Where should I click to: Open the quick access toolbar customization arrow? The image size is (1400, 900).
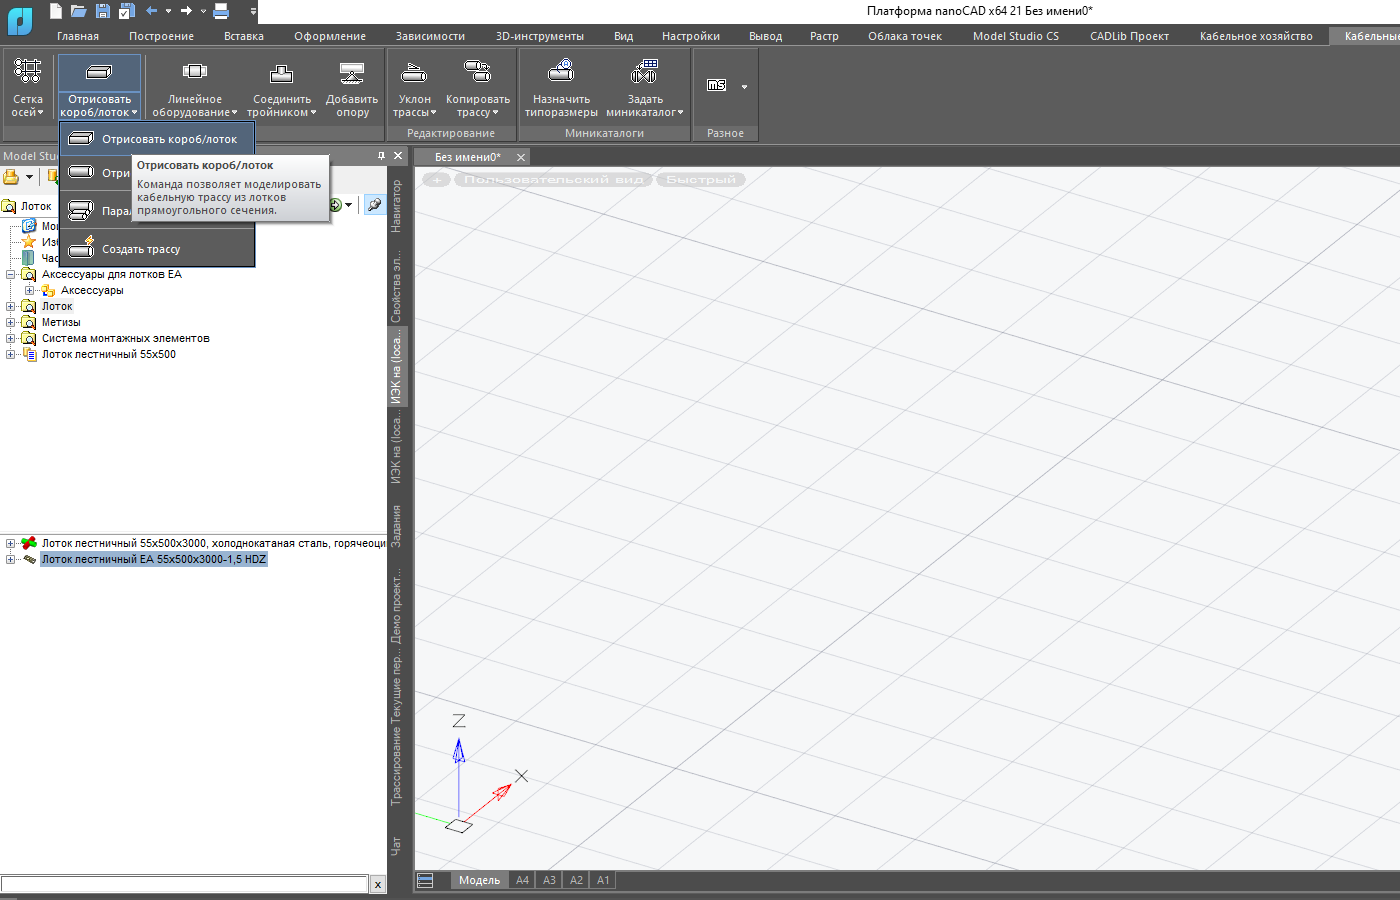pos(253,11)
